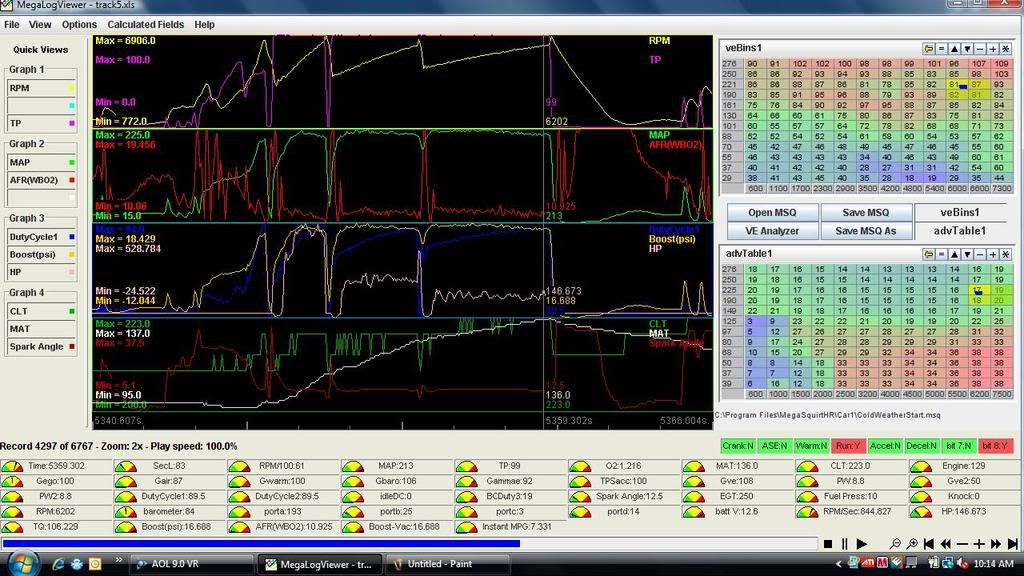Click the up arrow on advTable1 toolbar
The image size is (1024, 576).
pos(954,254)
